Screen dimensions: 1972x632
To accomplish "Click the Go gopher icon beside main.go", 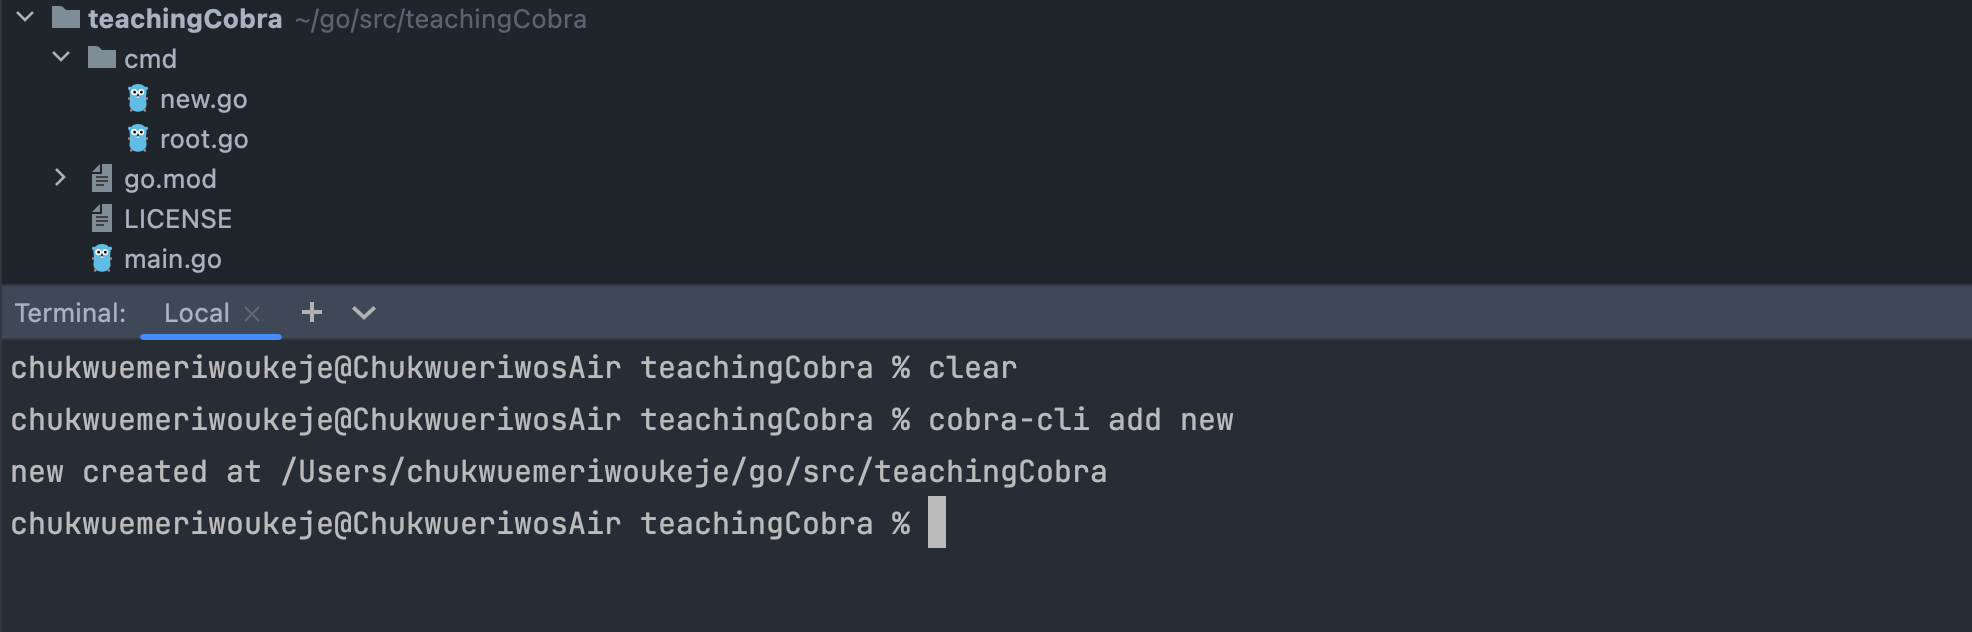I will 102,258.
